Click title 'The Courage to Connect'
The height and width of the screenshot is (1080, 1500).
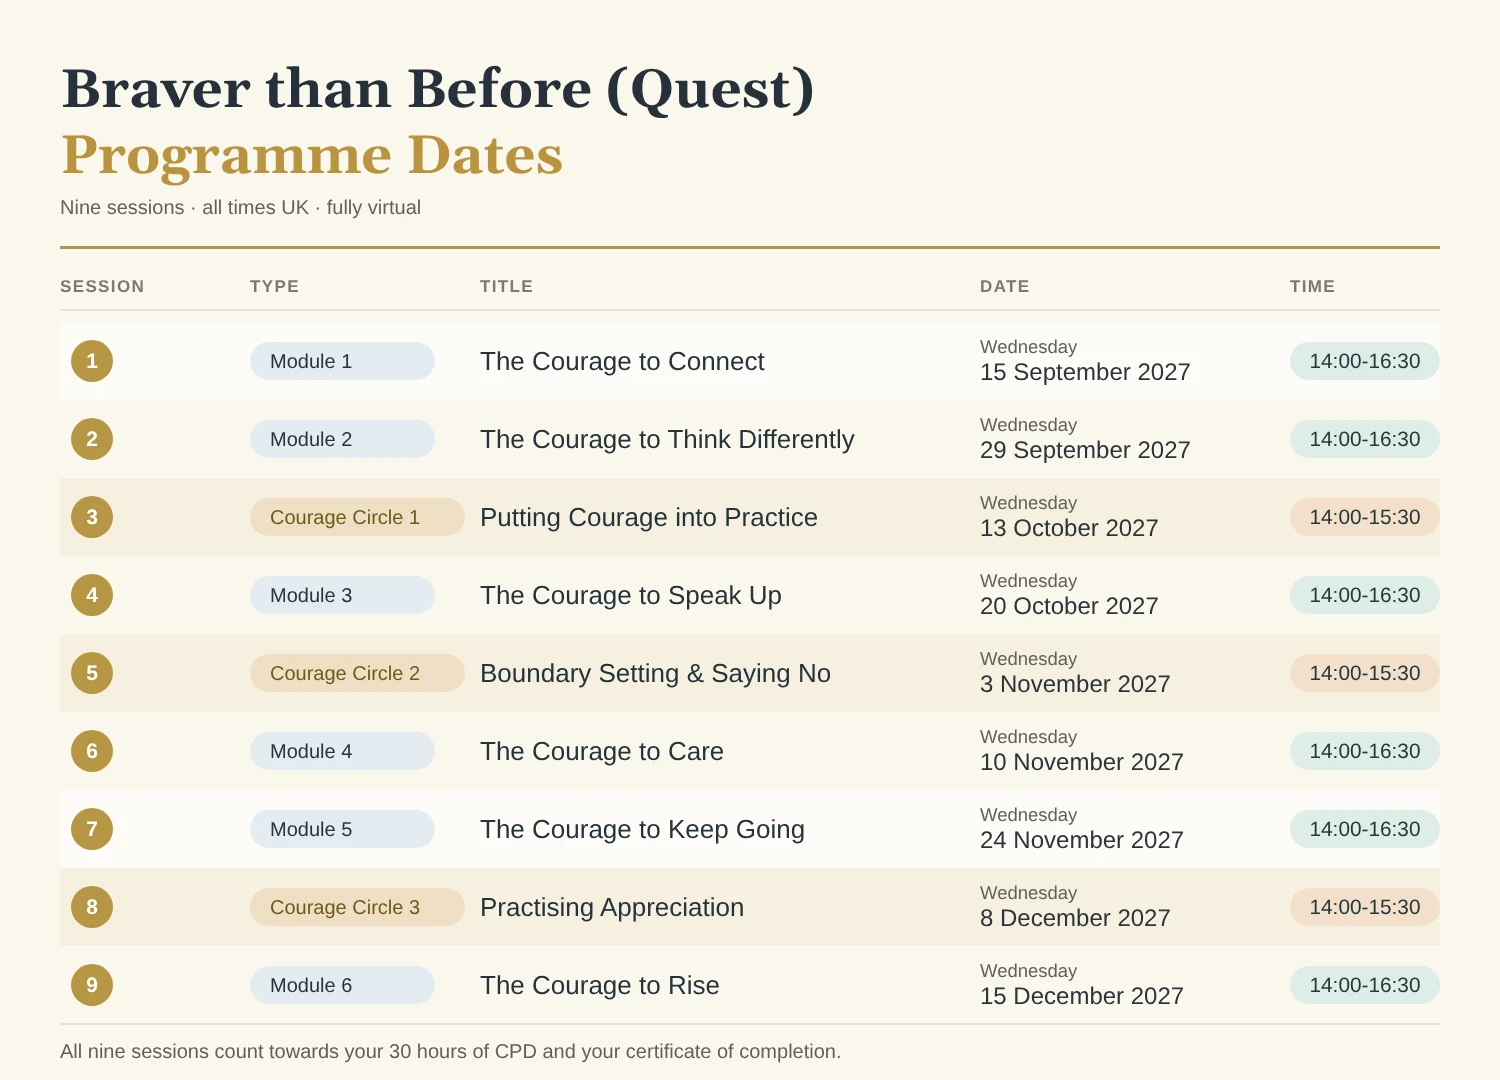[x=622, y=361]
